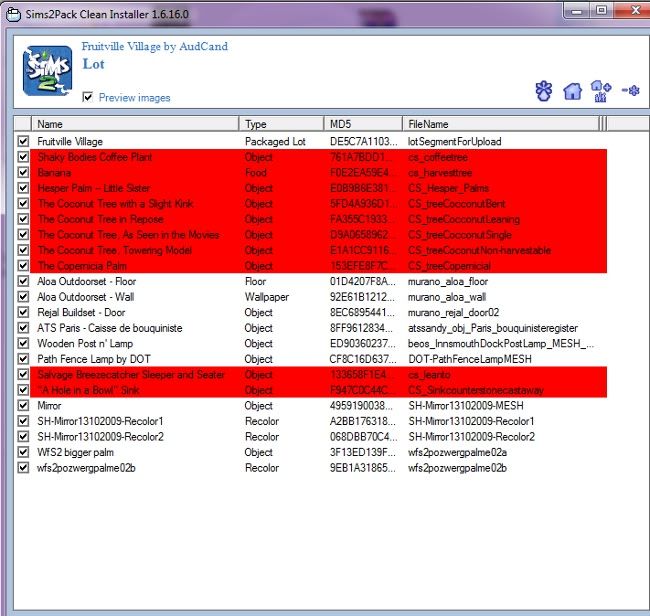Select SH-Mirror13102009-Recolor2 name
Image resolution: width=650 pixels, height=616 pixels.
[100, 437]
